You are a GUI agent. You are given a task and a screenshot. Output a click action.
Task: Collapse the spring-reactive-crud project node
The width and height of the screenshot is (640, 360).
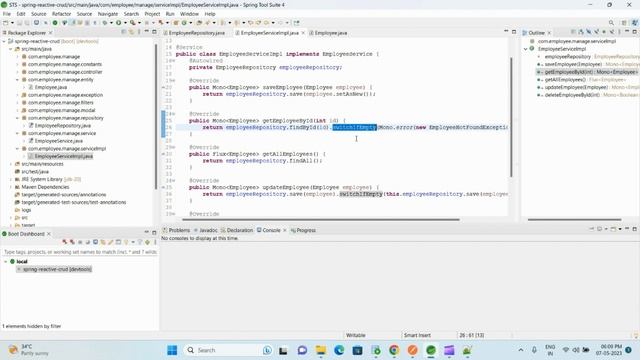point(4,41)
